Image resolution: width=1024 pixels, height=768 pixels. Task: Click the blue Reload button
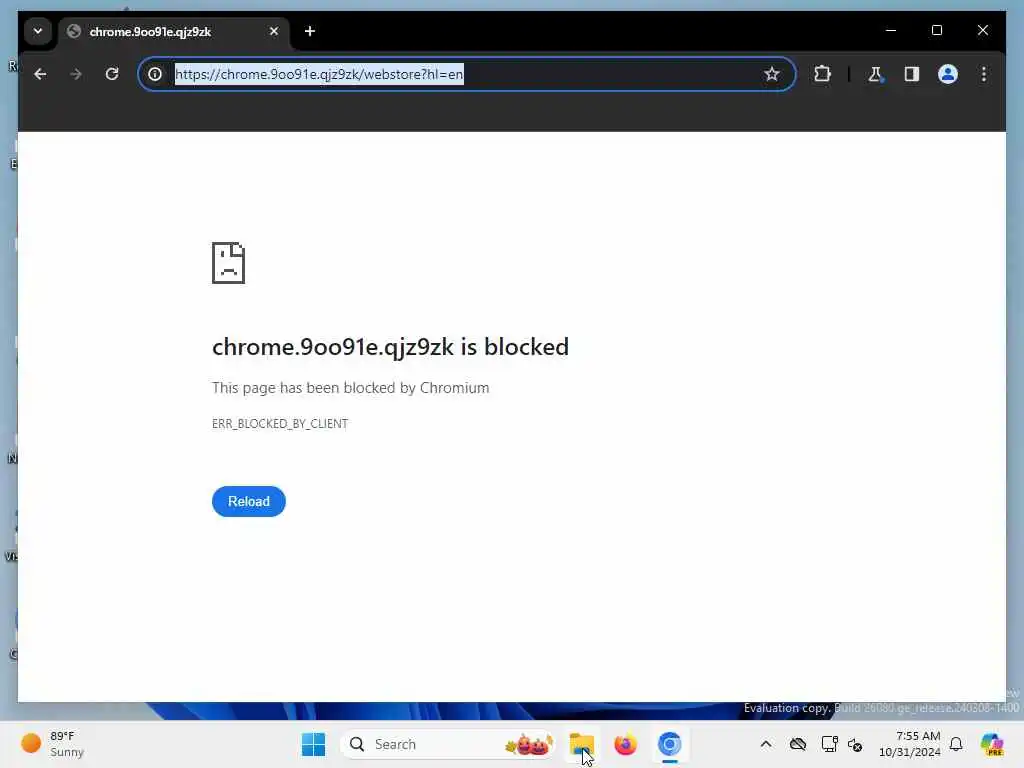[x=249, y=502]
